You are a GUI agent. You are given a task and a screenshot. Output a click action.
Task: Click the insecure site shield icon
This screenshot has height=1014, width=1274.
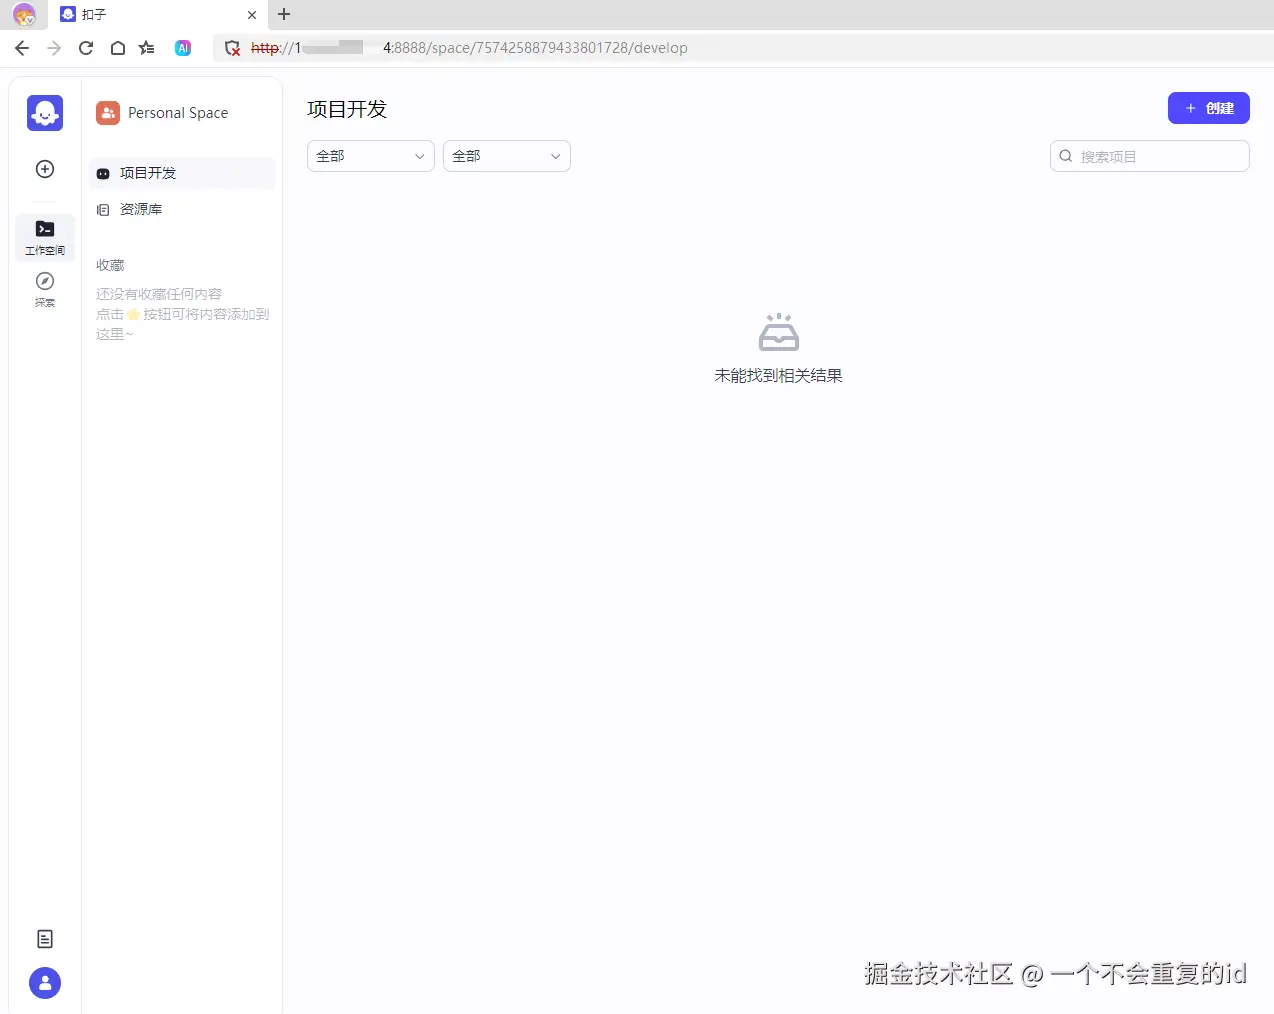click(x=233, y=48)
